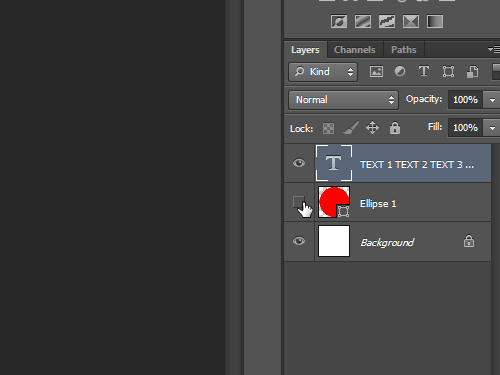
Task: Click the lock all padlock icon
Action: click(x=395, y=128)
